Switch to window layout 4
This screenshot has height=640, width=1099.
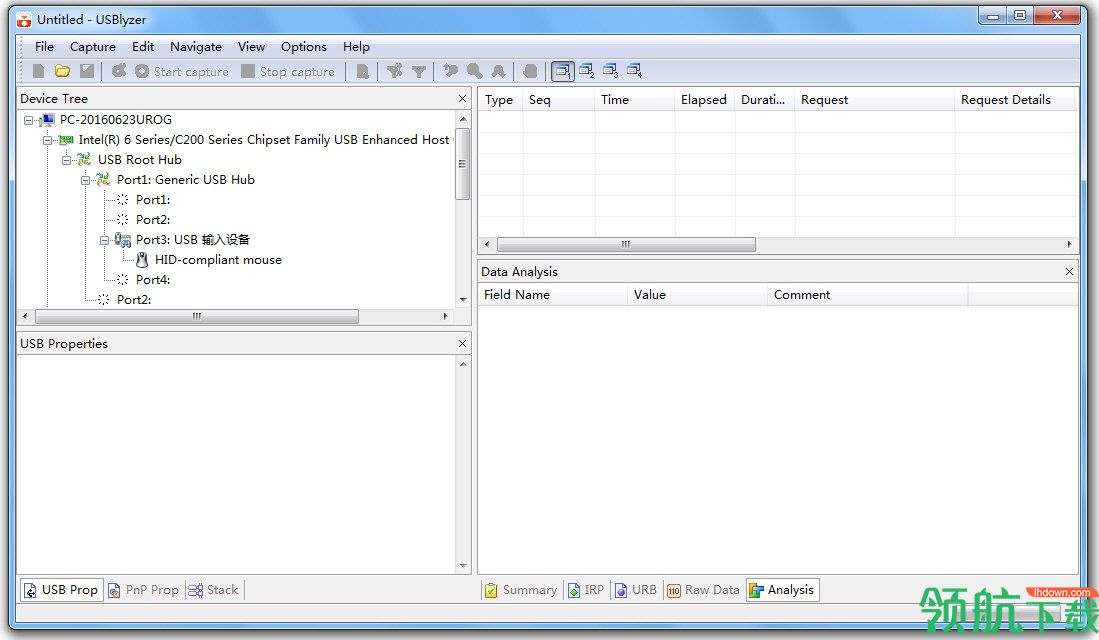coord(634,71)
